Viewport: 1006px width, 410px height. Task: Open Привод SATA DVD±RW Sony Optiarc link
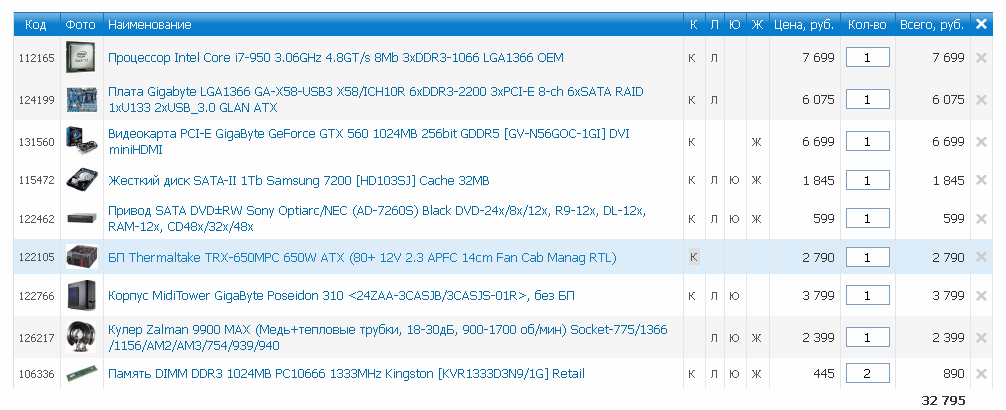tap(377, 219)
